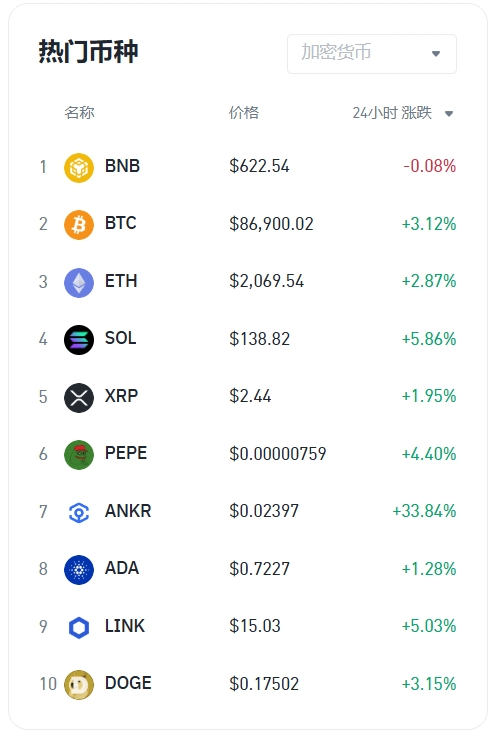This screenshot has height=742, width=497.
Task: Toggle the 24小时 涨跌 sort arrow
Action: click(449, 114)
